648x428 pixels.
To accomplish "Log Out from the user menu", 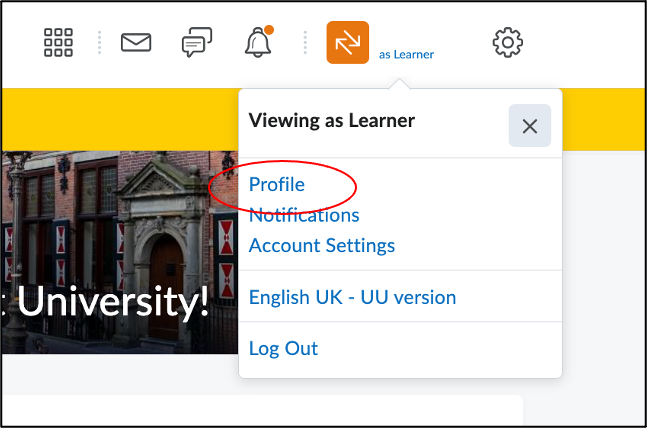I will (x=283, y=349).
